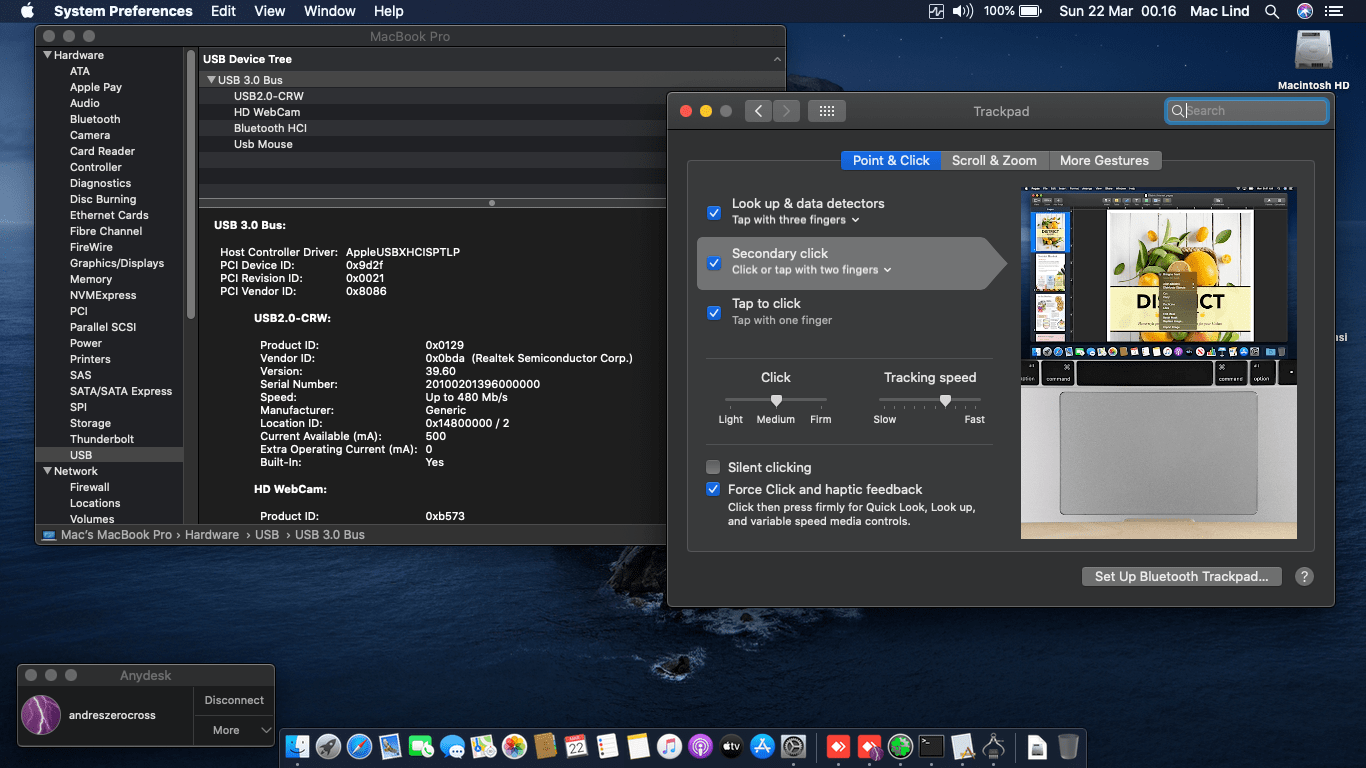
Task: Collapse USB Device Tree header chevron
Action: click(x=777, y=59)
